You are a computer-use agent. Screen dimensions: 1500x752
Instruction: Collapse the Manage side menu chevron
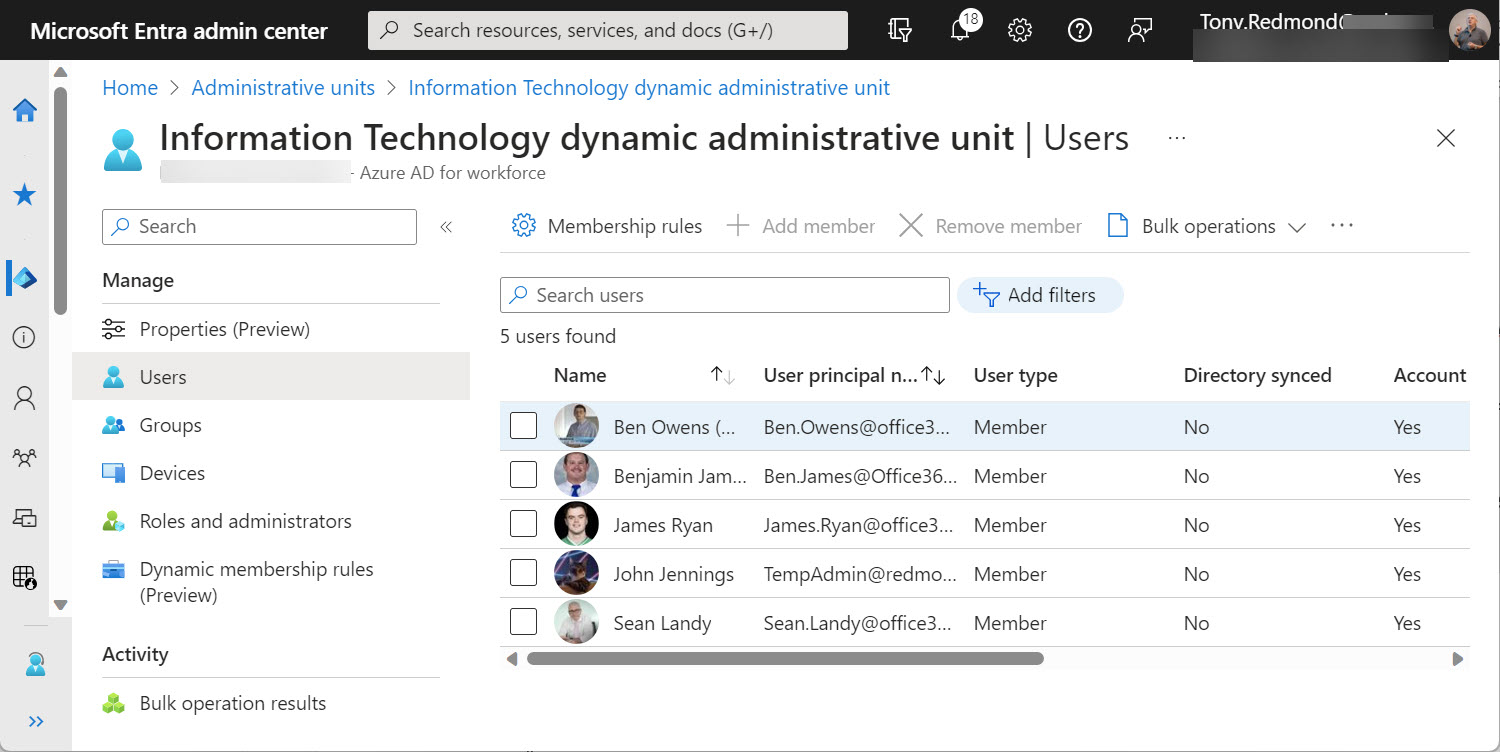tap(446, 227)
